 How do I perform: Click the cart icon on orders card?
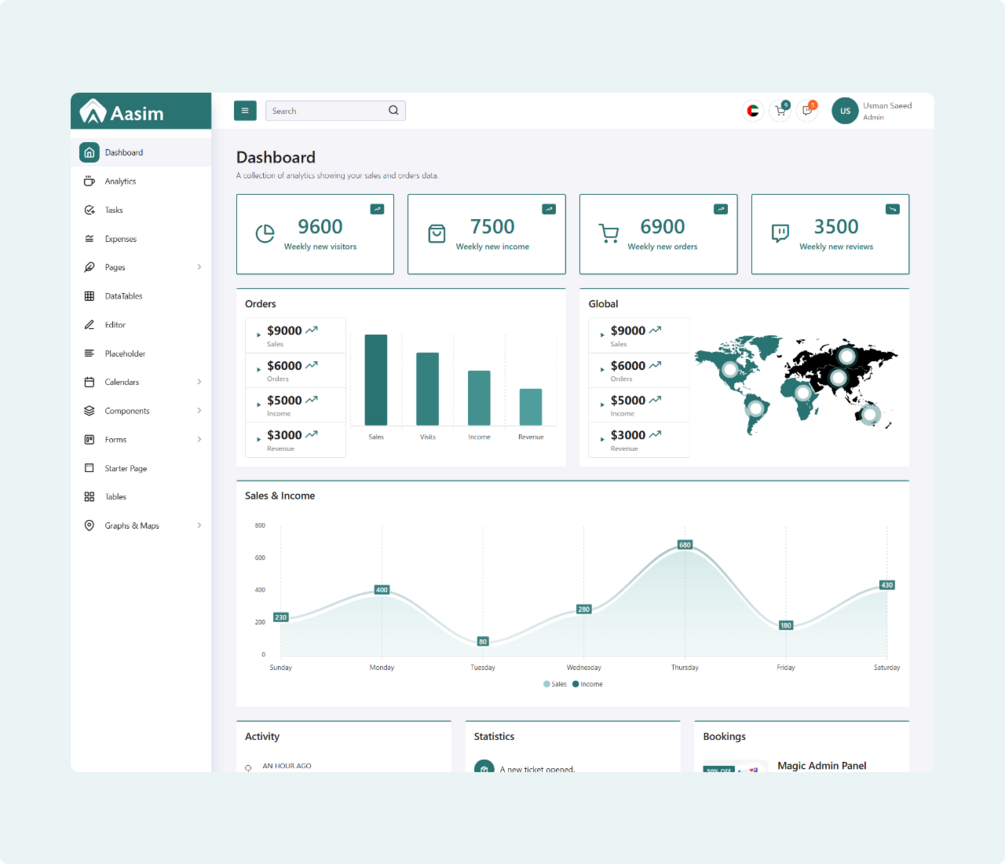(608, 234)
